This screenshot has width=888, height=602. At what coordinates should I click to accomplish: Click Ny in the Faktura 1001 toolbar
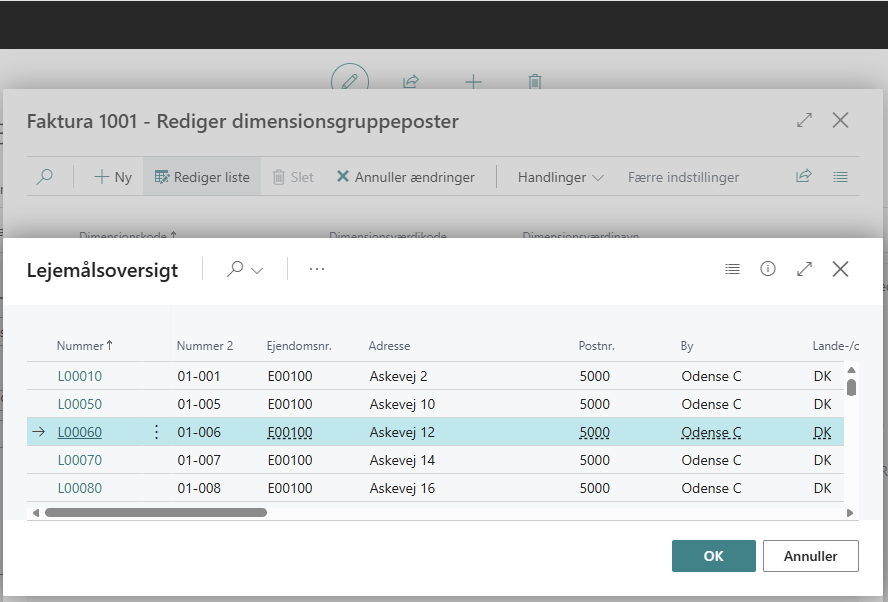coord(113,177)
